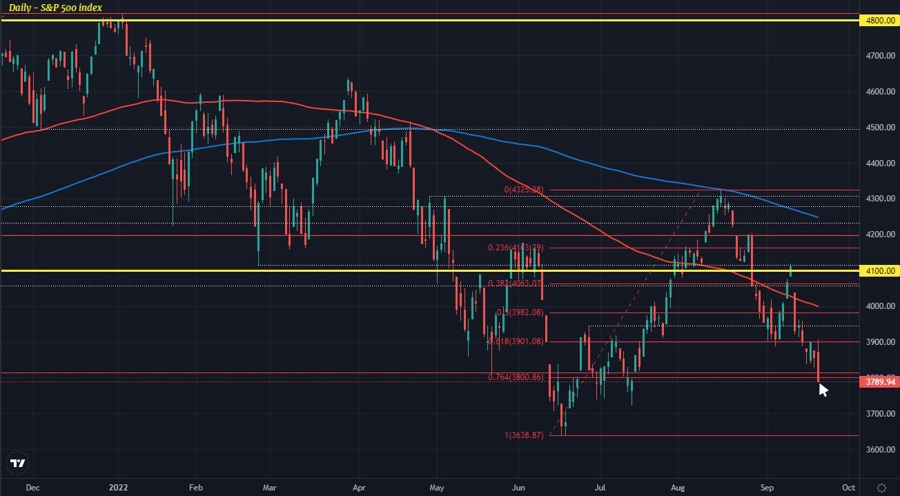Click the 4300.00 price axis value
900x496 pixels.
pyautogui.click(x=882, y=199)
